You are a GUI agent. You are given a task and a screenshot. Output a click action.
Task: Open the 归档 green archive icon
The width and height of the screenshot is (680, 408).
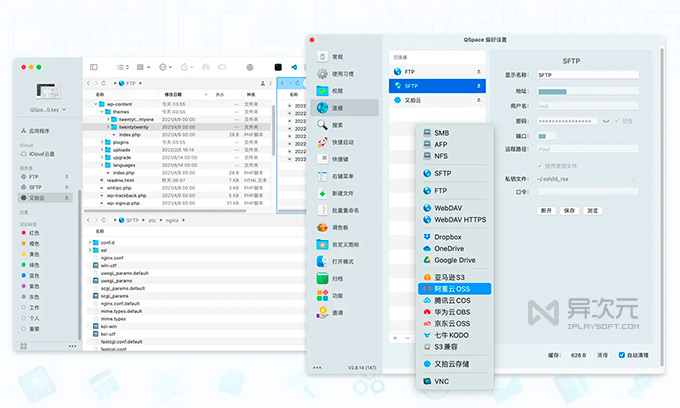click(322, 278)
